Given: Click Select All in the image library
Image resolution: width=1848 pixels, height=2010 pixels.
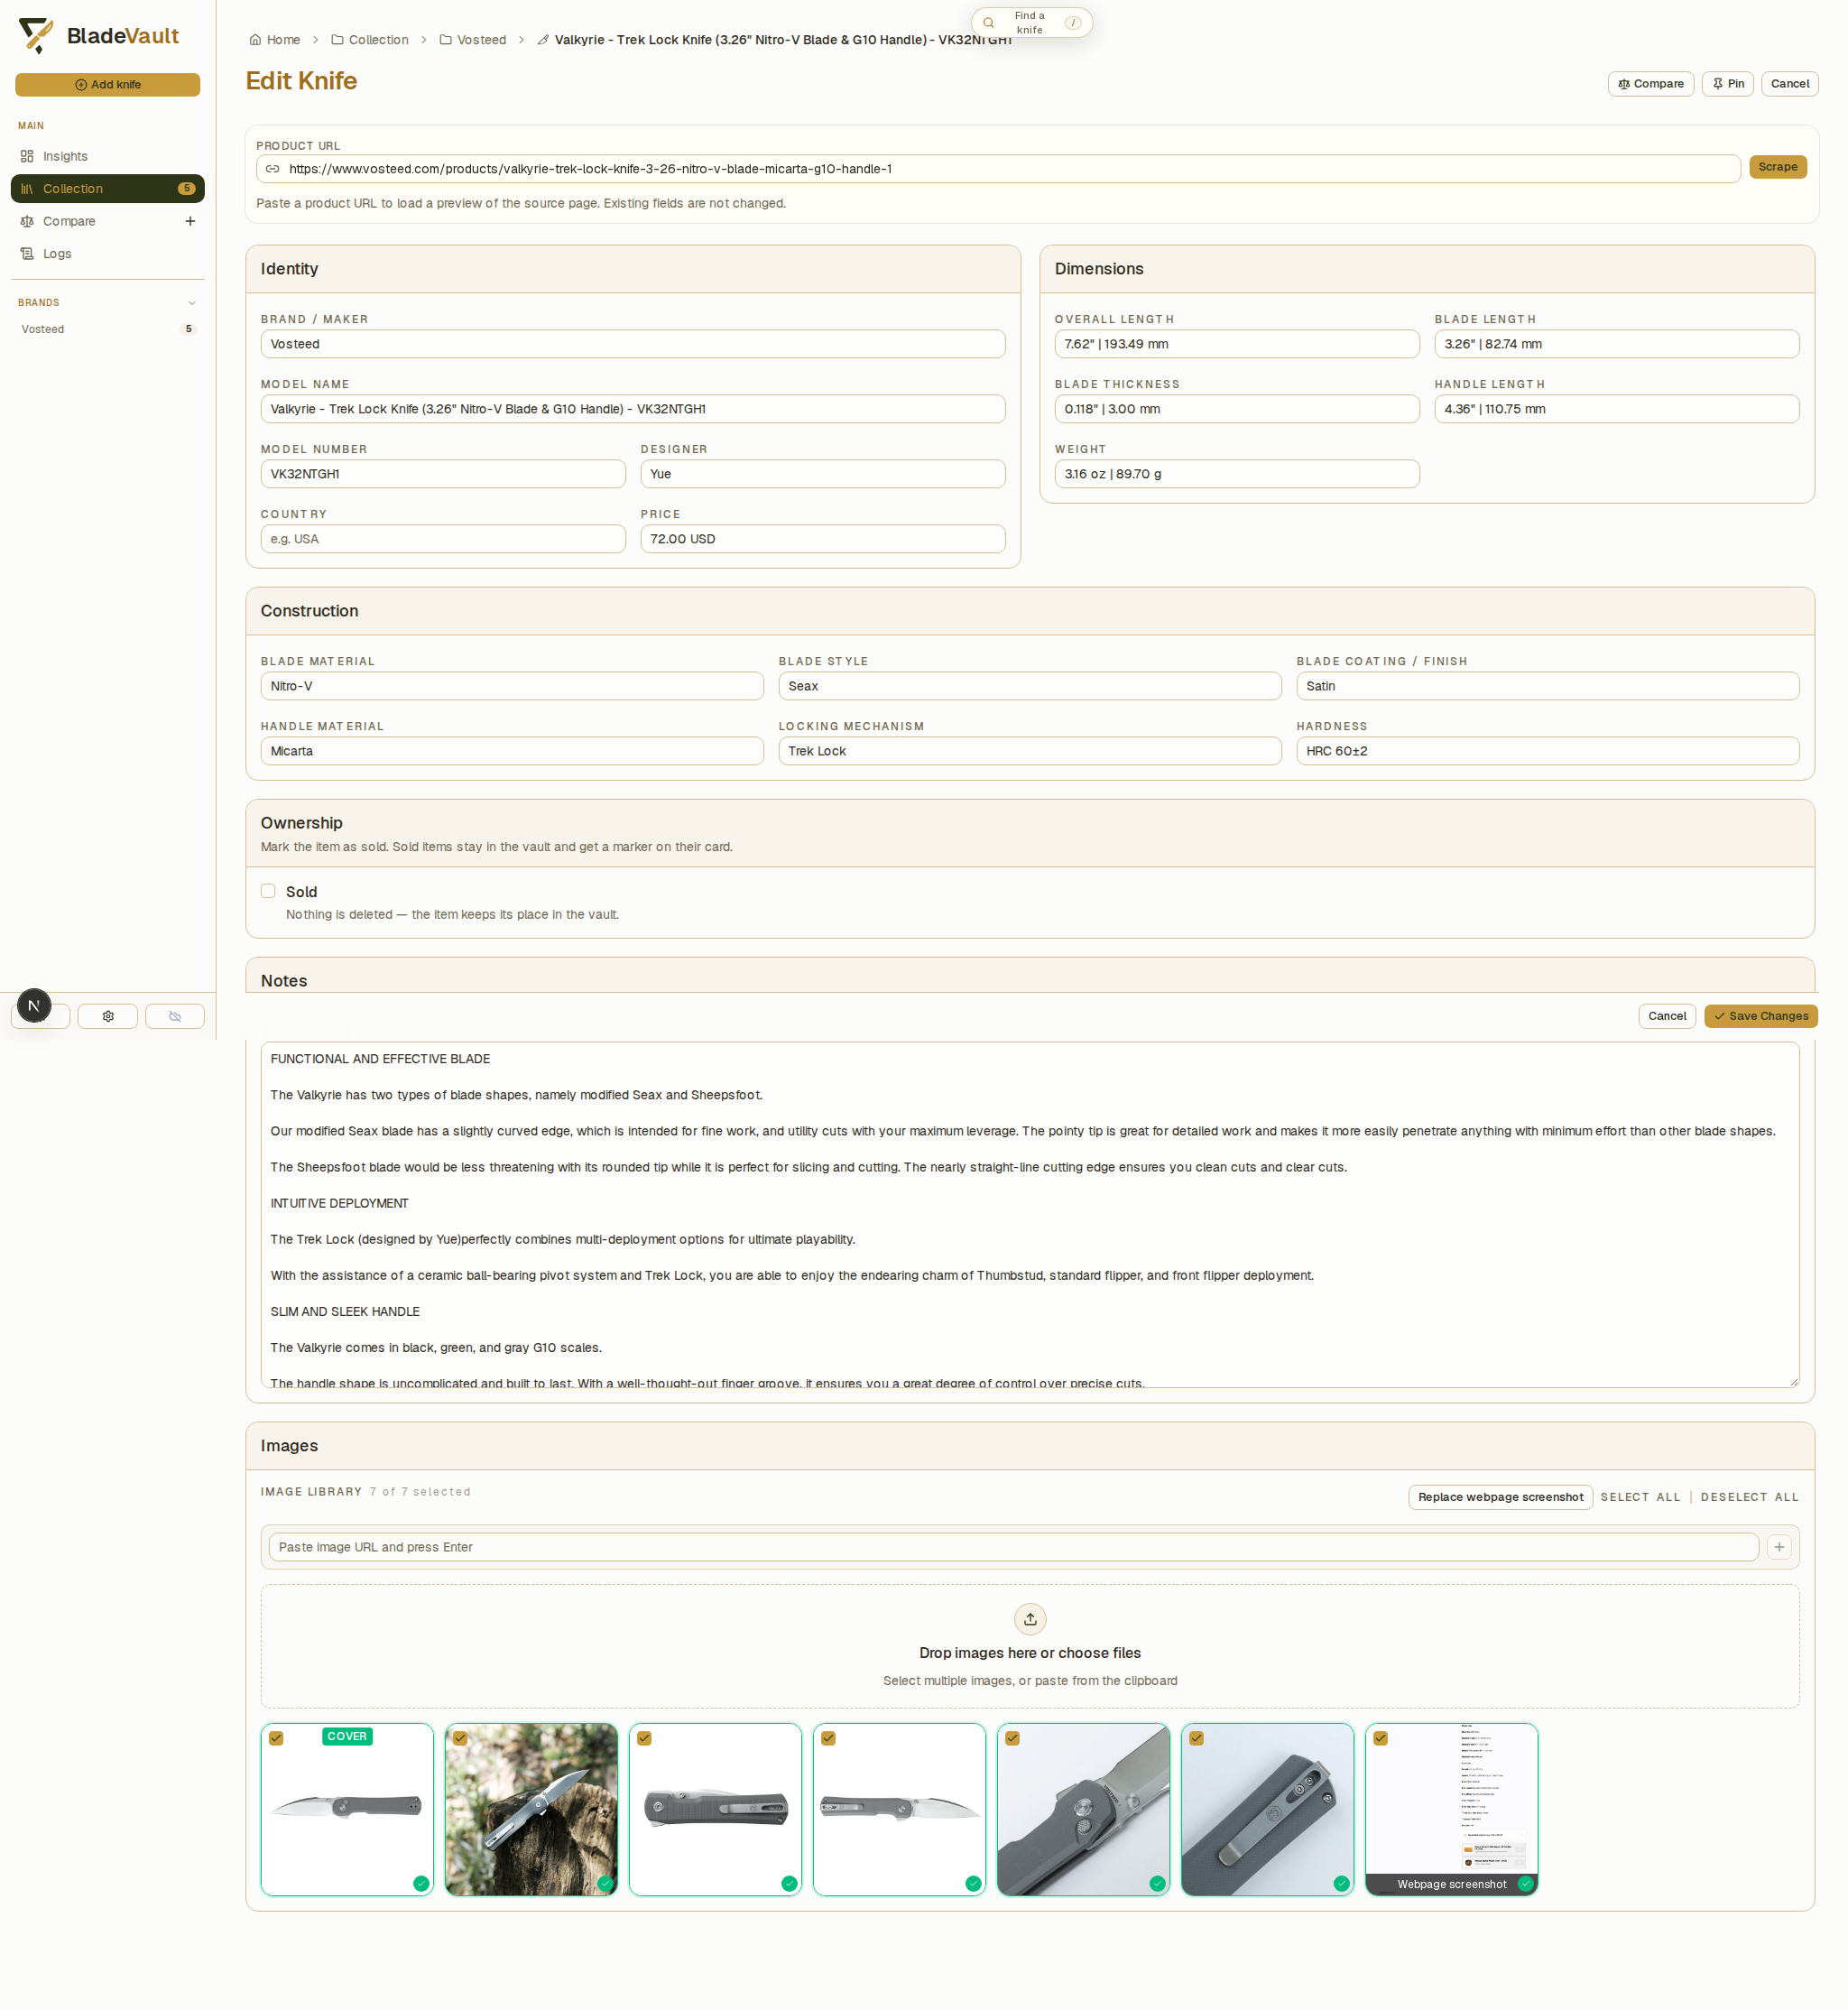Looking at the screenshot, I should click(x=1640, y=1497).
